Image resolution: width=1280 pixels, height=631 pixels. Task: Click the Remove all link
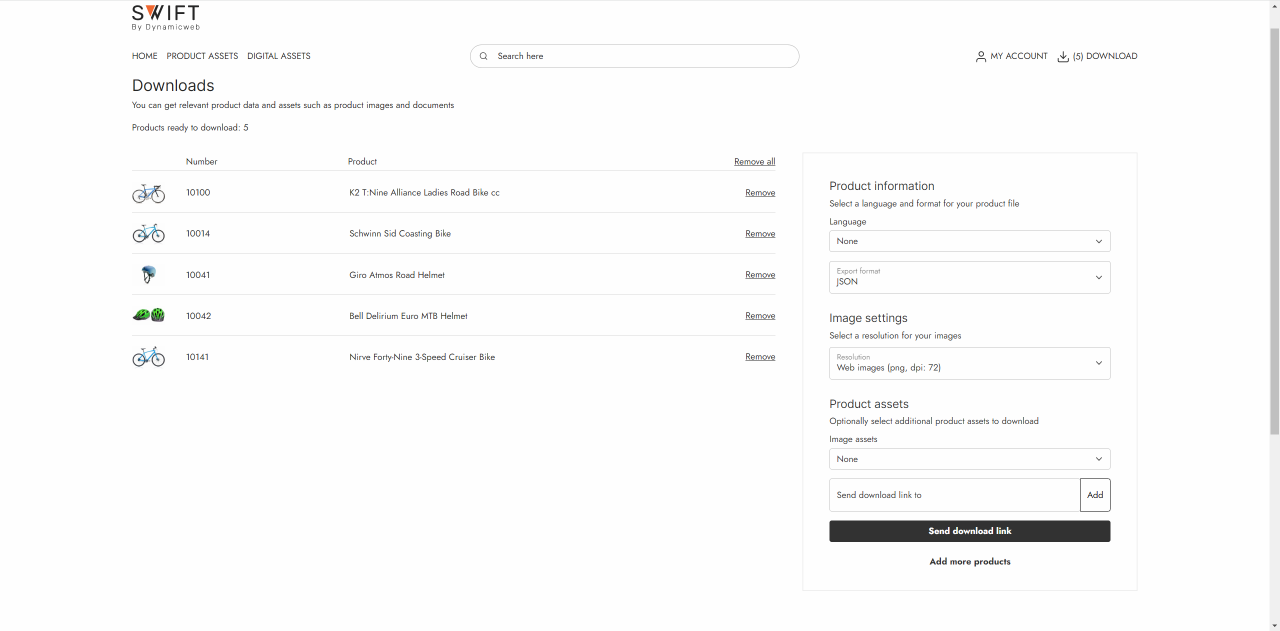click(754, 162)
